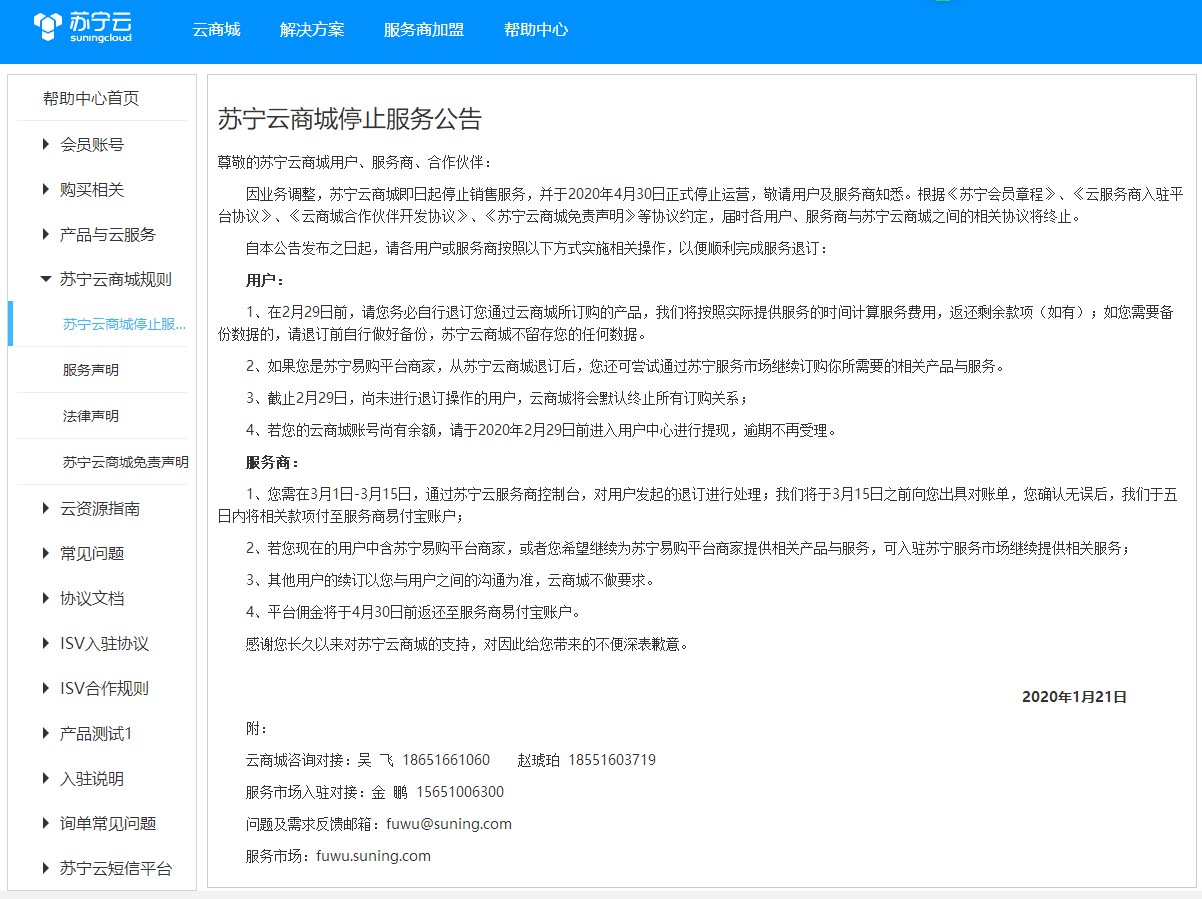1202x899 pixels.
Task: Click phone number 18551603719
Action: pyautogui.click(x=612, y=760)
